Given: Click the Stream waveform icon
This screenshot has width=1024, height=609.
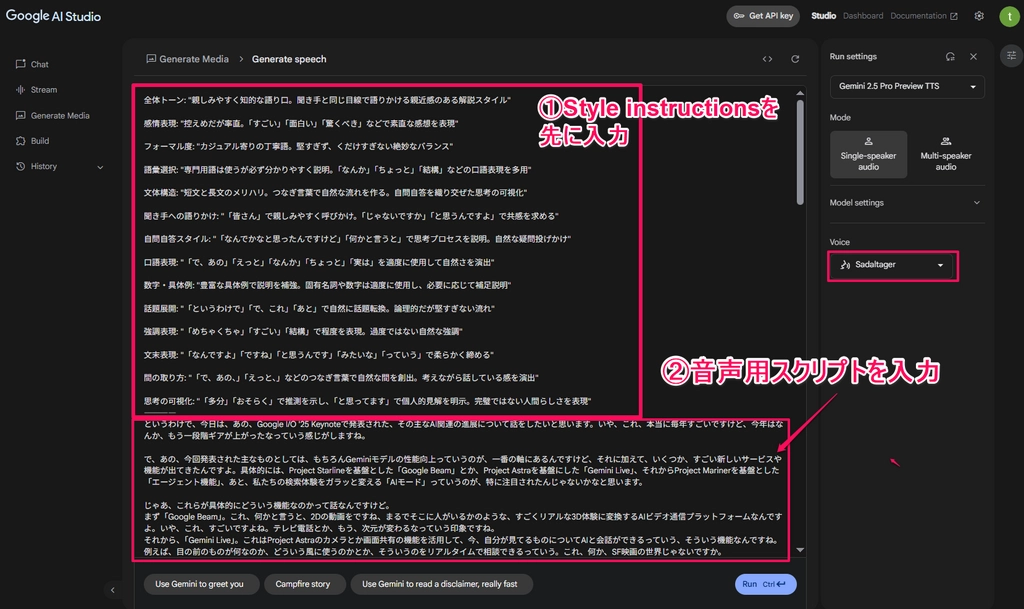Looking at the screenshot, I should 20,89.
